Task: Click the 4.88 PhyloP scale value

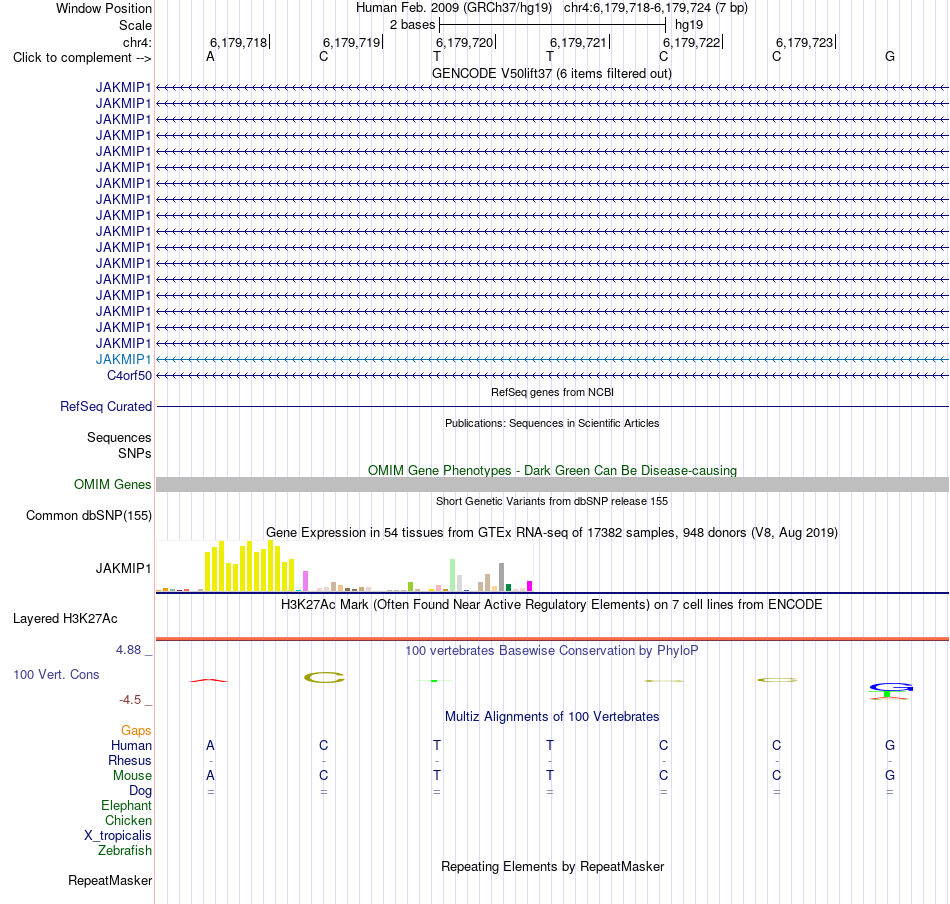Action: point(128,650)
